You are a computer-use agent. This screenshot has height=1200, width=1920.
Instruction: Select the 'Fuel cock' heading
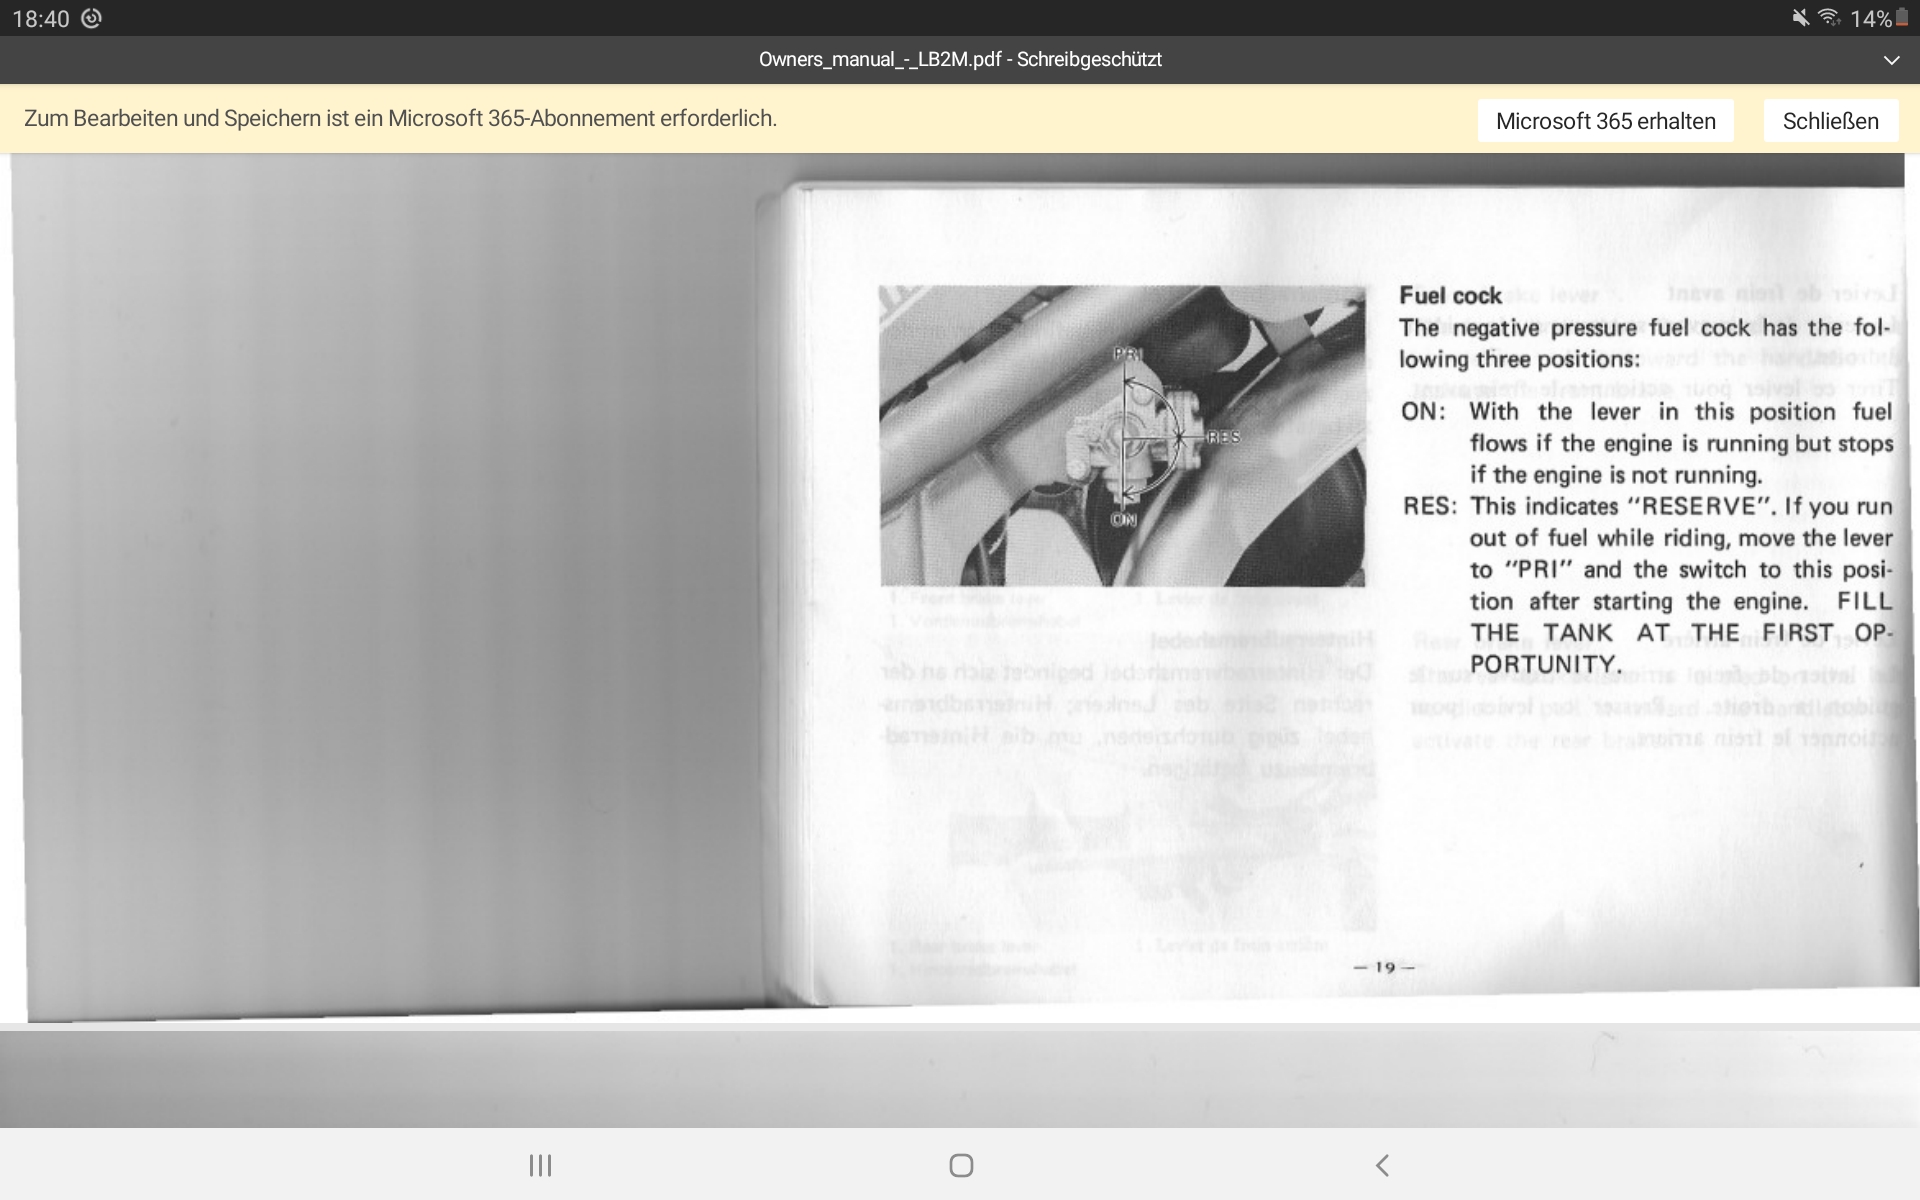(1450, 295)
